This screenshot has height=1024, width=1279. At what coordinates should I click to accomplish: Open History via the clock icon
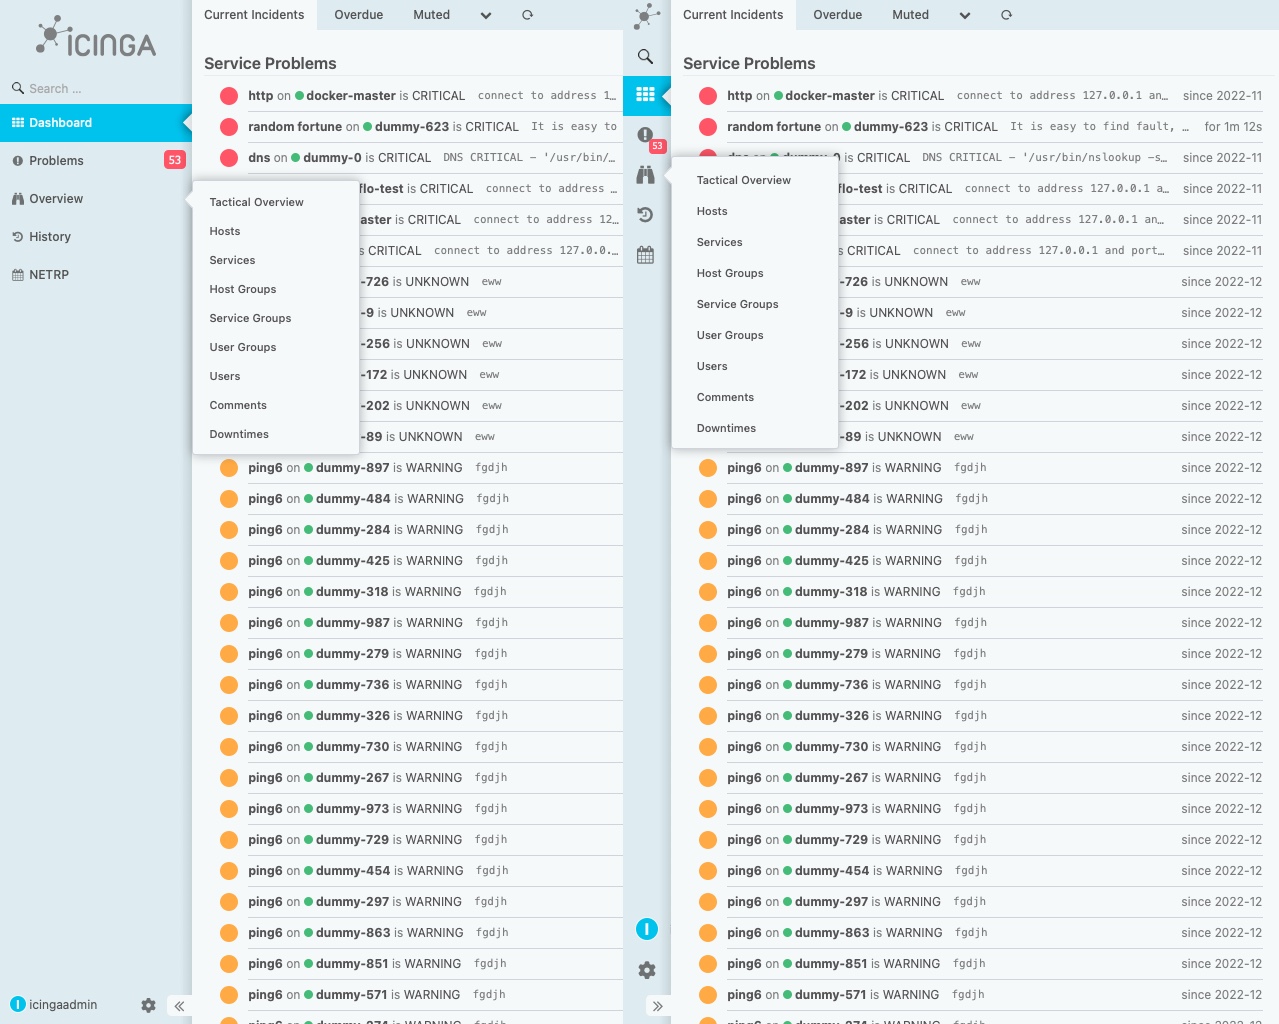[645, 213]
